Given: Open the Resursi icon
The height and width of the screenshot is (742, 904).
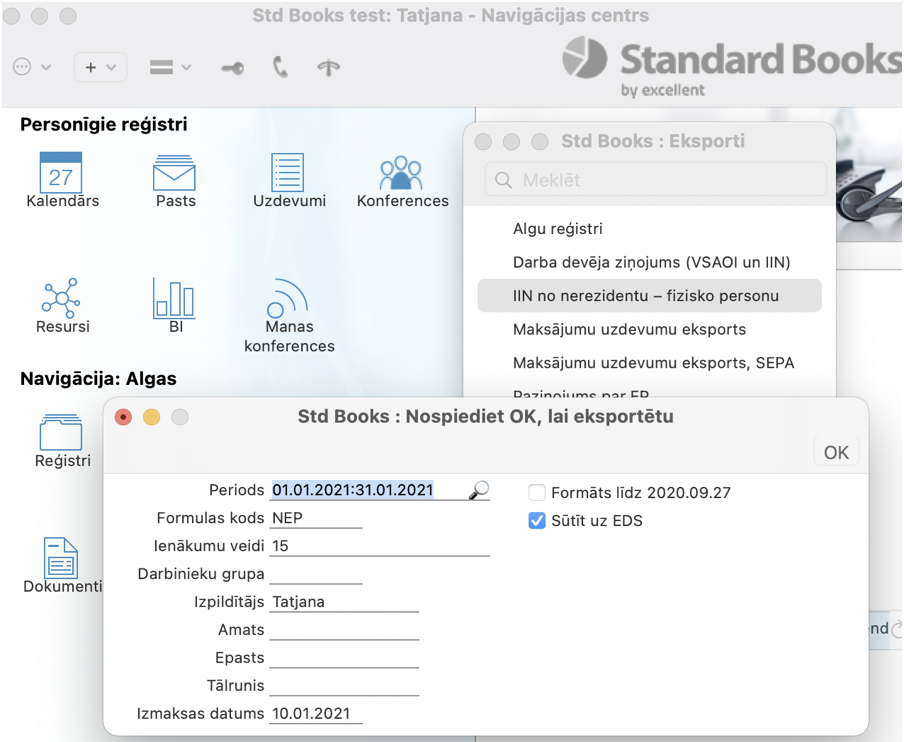Looking at the screenshot, I should click(x=61, y=299).
